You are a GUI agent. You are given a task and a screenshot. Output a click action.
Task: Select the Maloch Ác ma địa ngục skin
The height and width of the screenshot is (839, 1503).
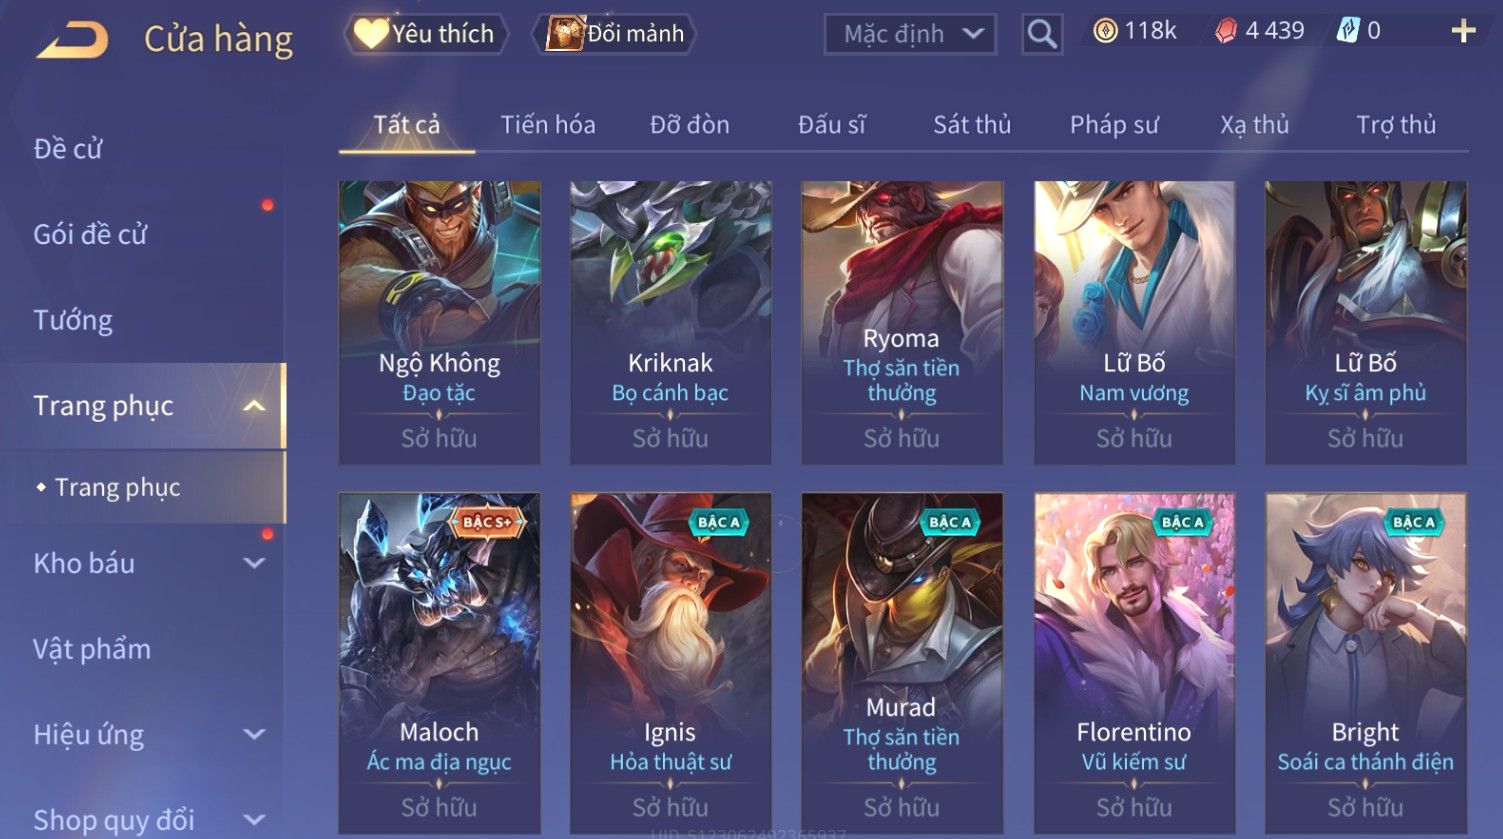coord(439,662)
